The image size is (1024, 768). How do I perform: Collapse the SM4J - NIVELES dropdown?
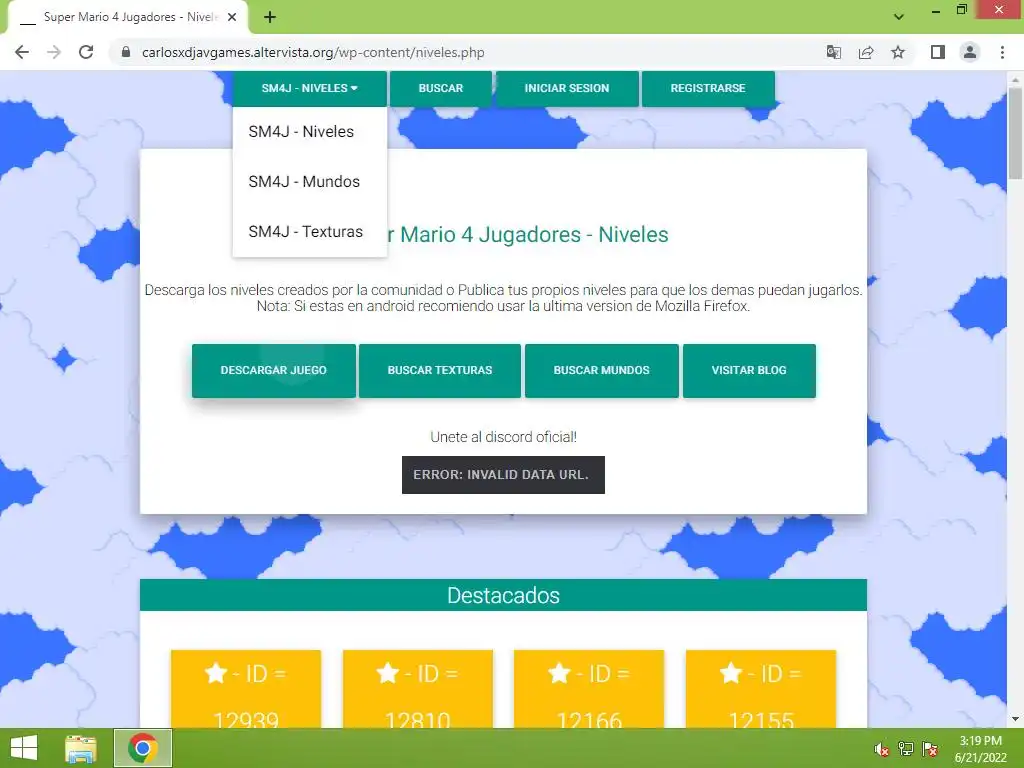(x=310, y=88)
